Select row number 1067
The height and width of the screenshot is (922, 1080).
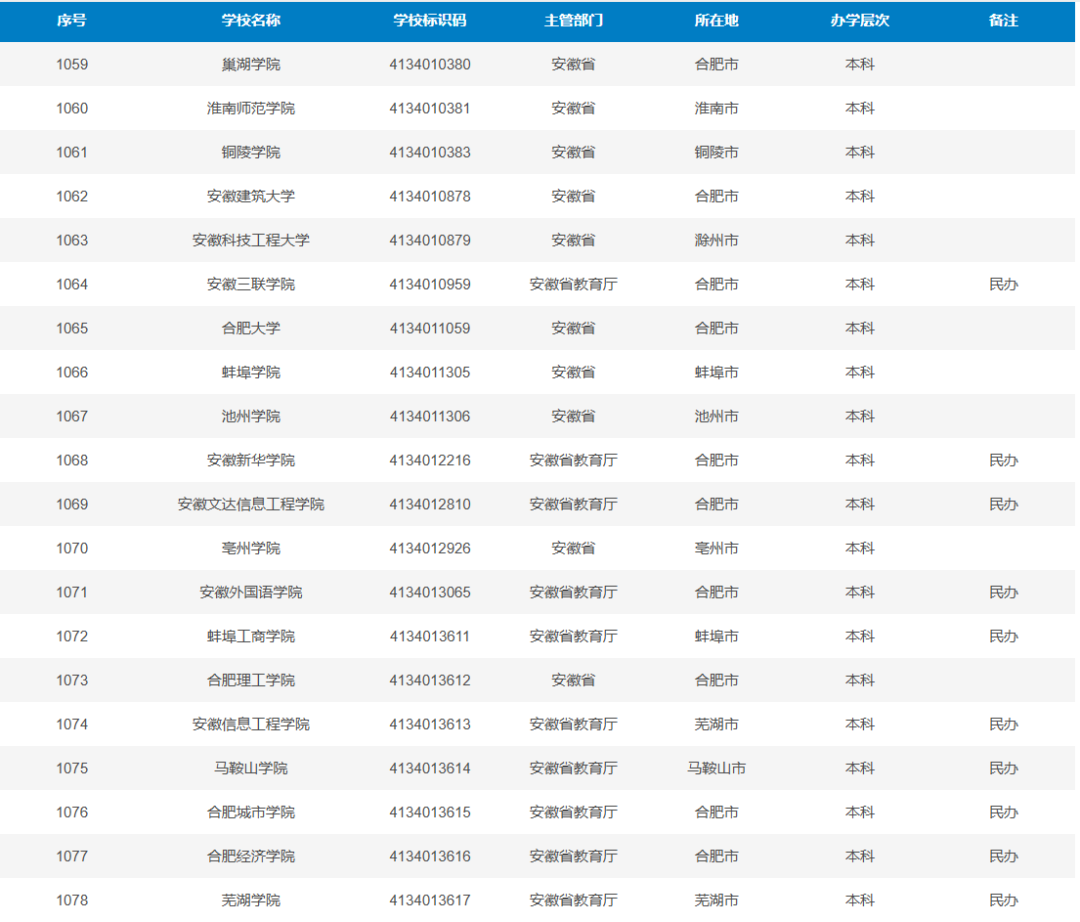pos(72,417)
